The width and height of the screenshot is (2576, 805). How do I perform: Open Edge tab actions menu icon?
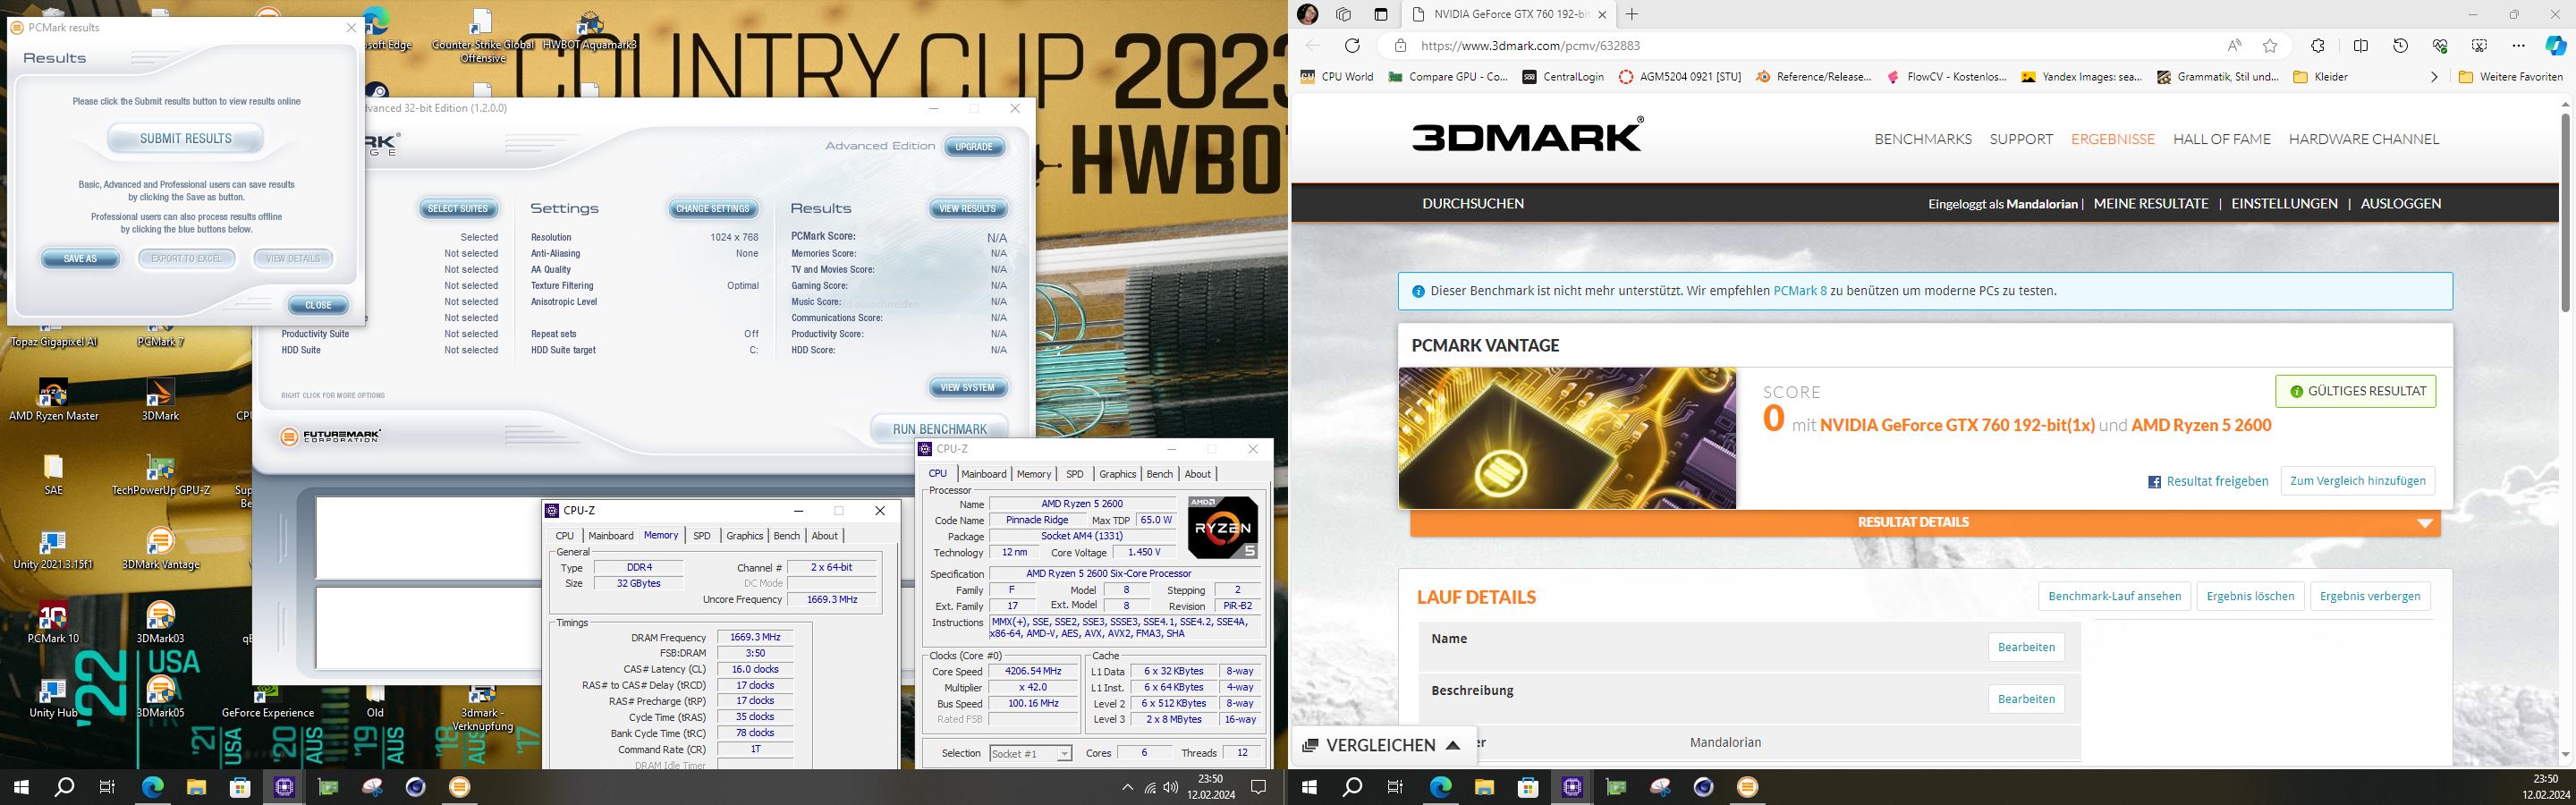point(1381,14)
